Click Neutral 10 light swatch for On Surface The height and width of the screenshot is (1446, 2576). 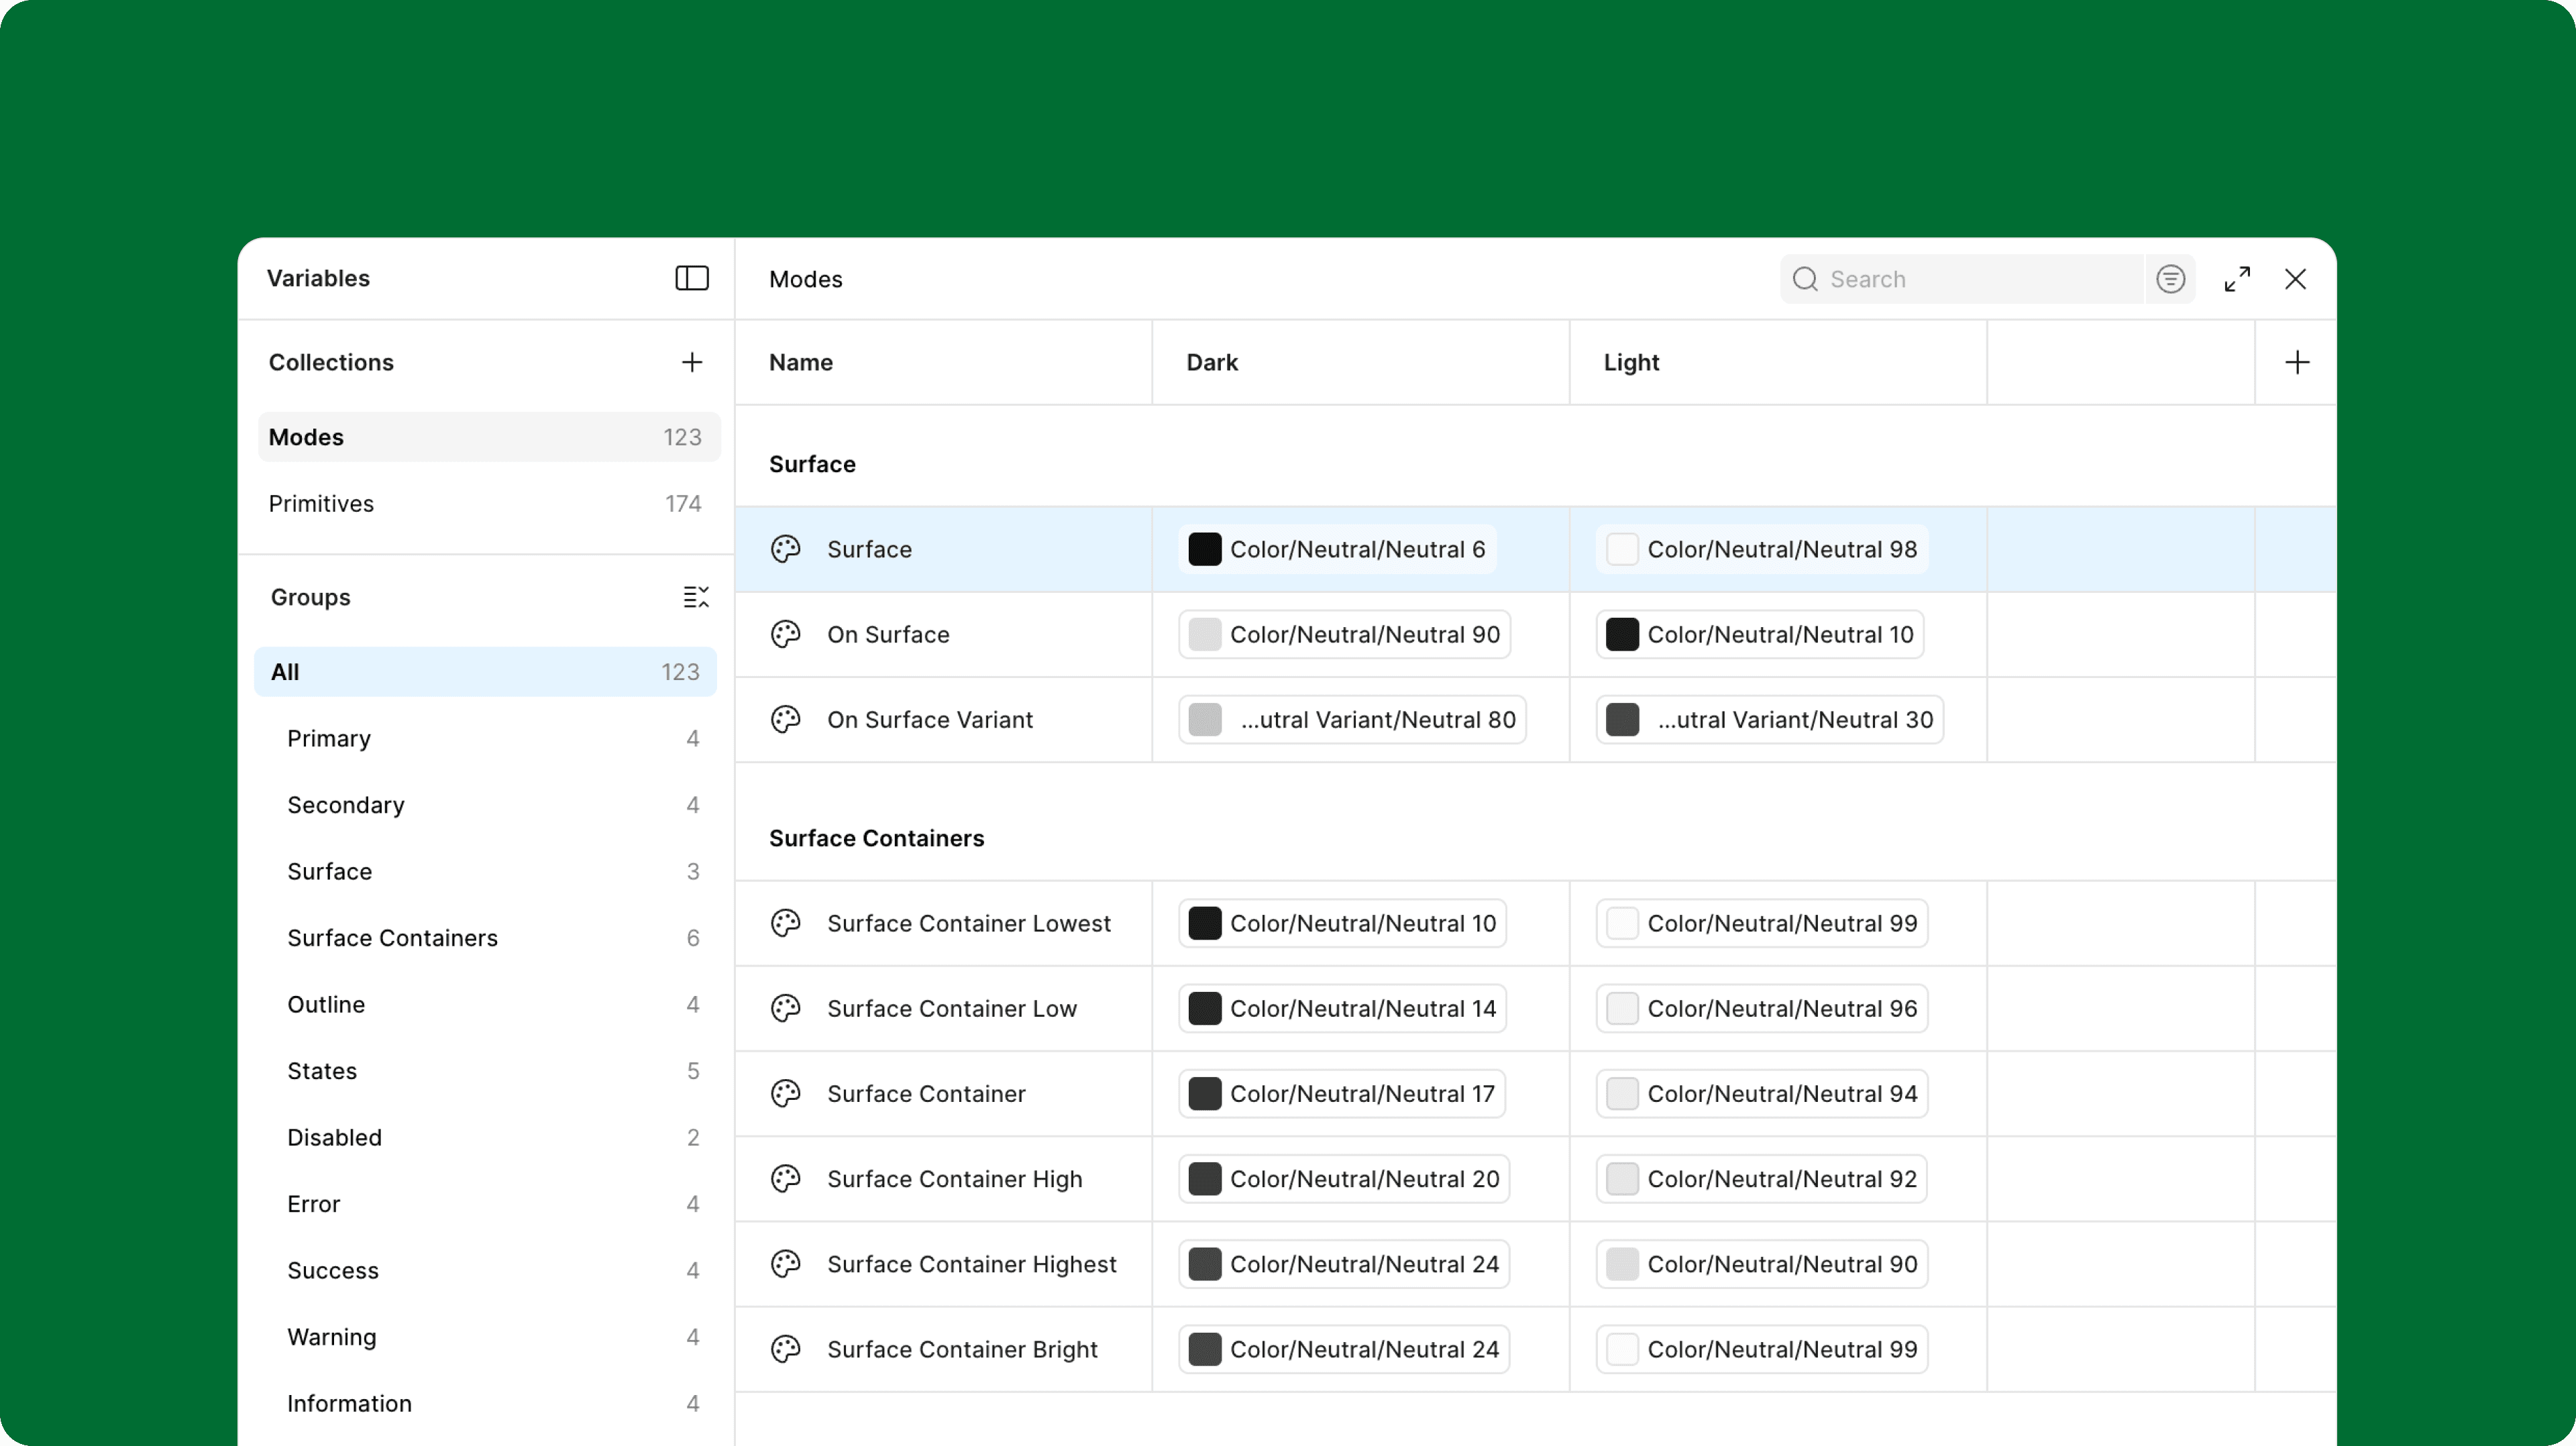(1621, 634)
